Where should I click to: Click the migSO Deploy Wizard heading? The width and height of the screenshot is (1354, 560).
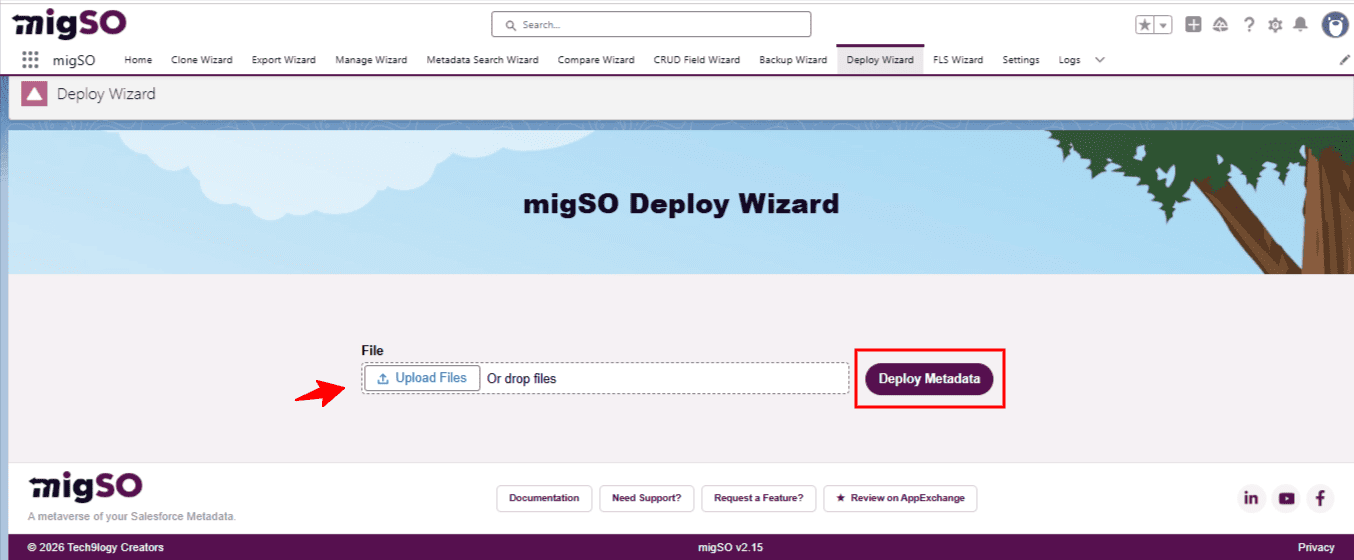[681, 204]
